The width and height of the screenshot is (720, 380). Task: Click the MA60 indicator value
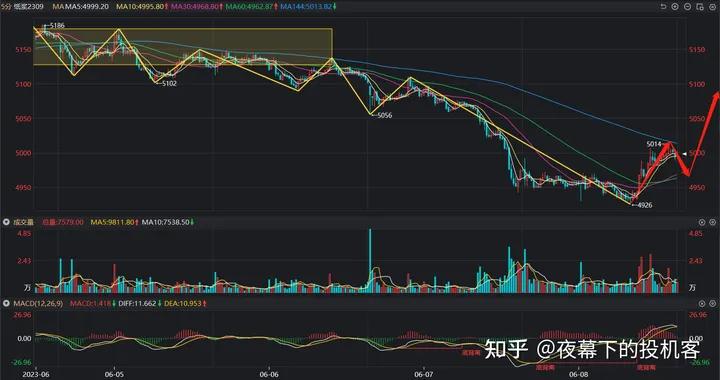coord(249,7)
